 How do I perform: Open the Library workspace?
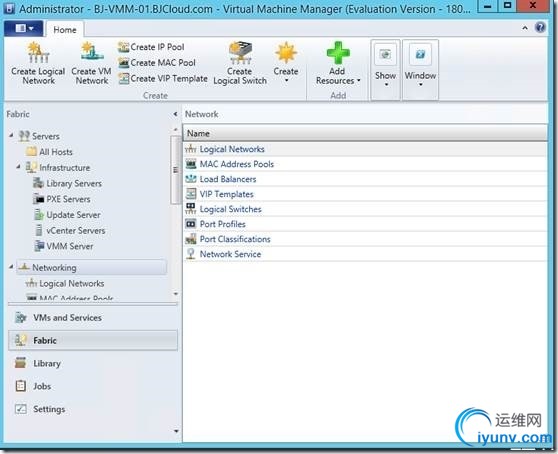pyautogui.click(x=93, y=363)
